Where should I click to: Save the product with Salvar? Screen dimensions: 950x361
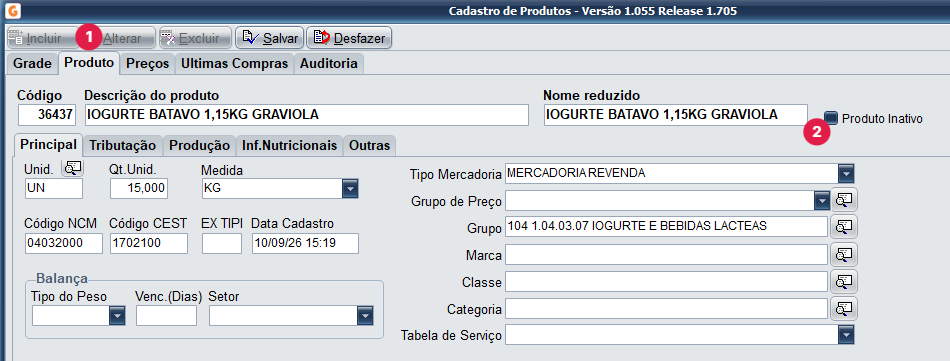[270, 38]
